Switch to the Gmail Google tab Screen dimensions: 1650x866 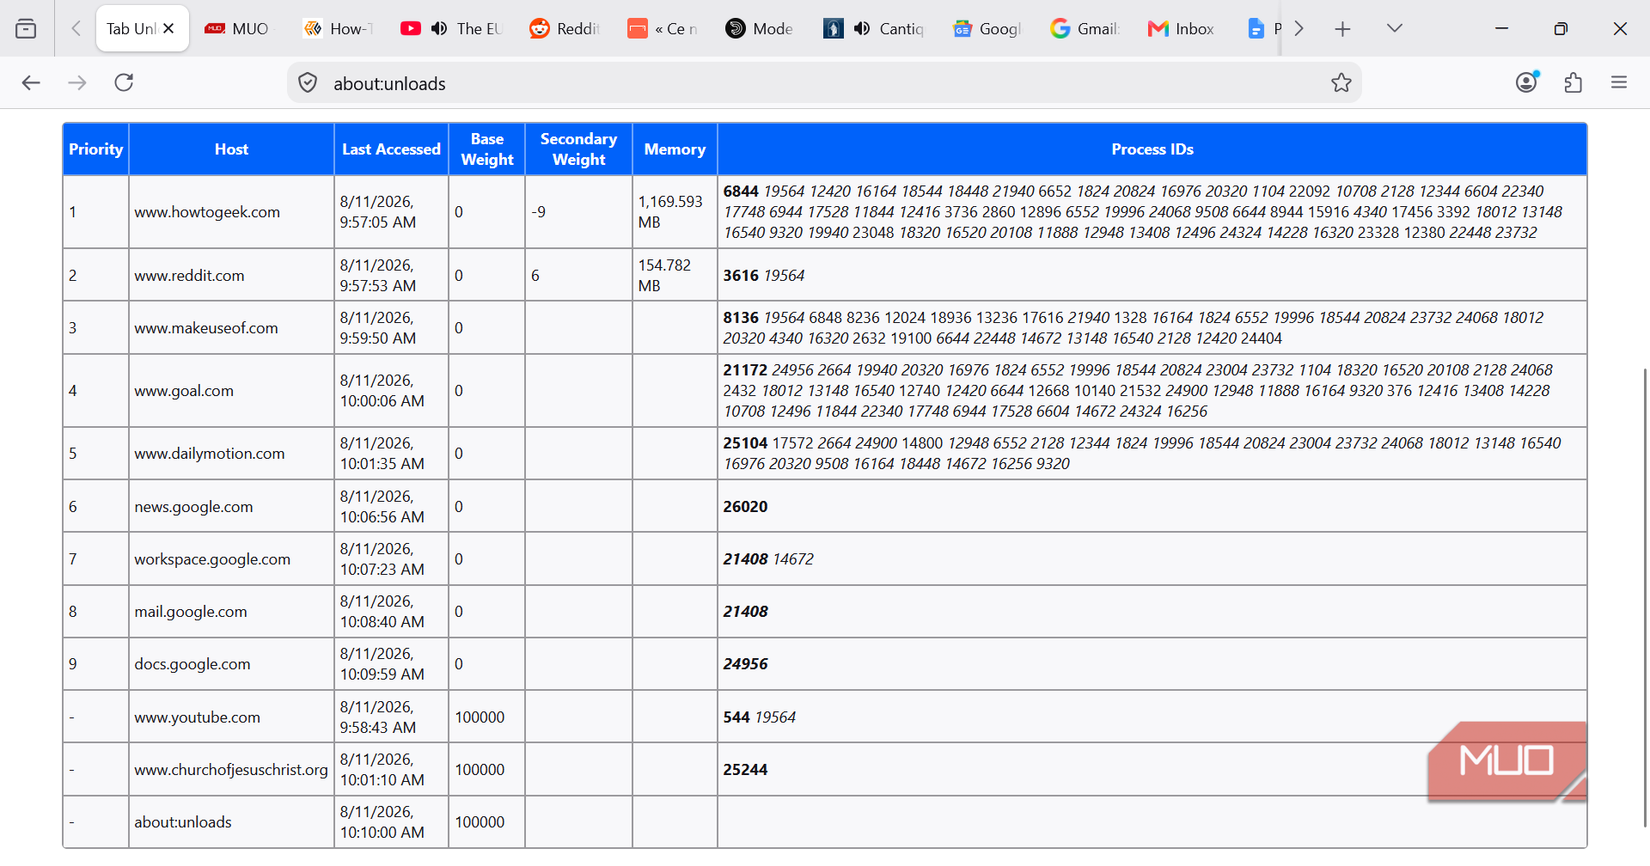click(1084, 29)
